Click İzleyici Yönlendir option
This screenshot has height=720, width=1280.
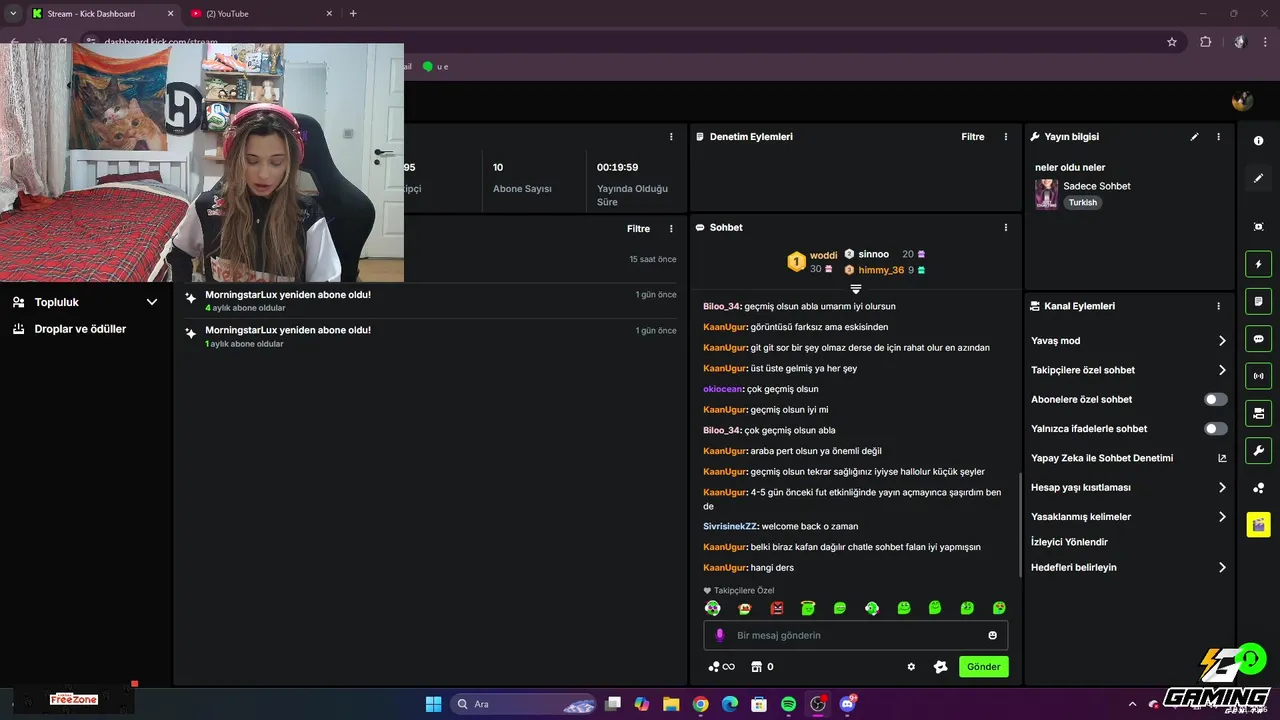click(x=1069, y=542)
